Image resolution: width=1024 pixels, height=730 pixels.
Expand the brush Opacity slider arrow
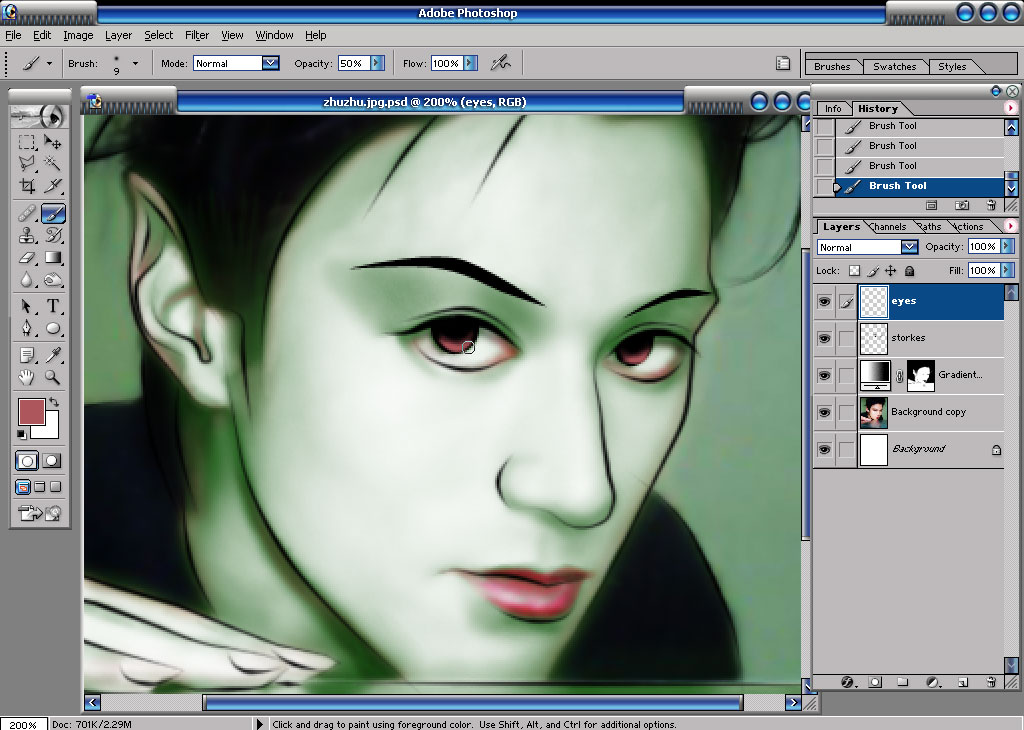click(377, 63)
